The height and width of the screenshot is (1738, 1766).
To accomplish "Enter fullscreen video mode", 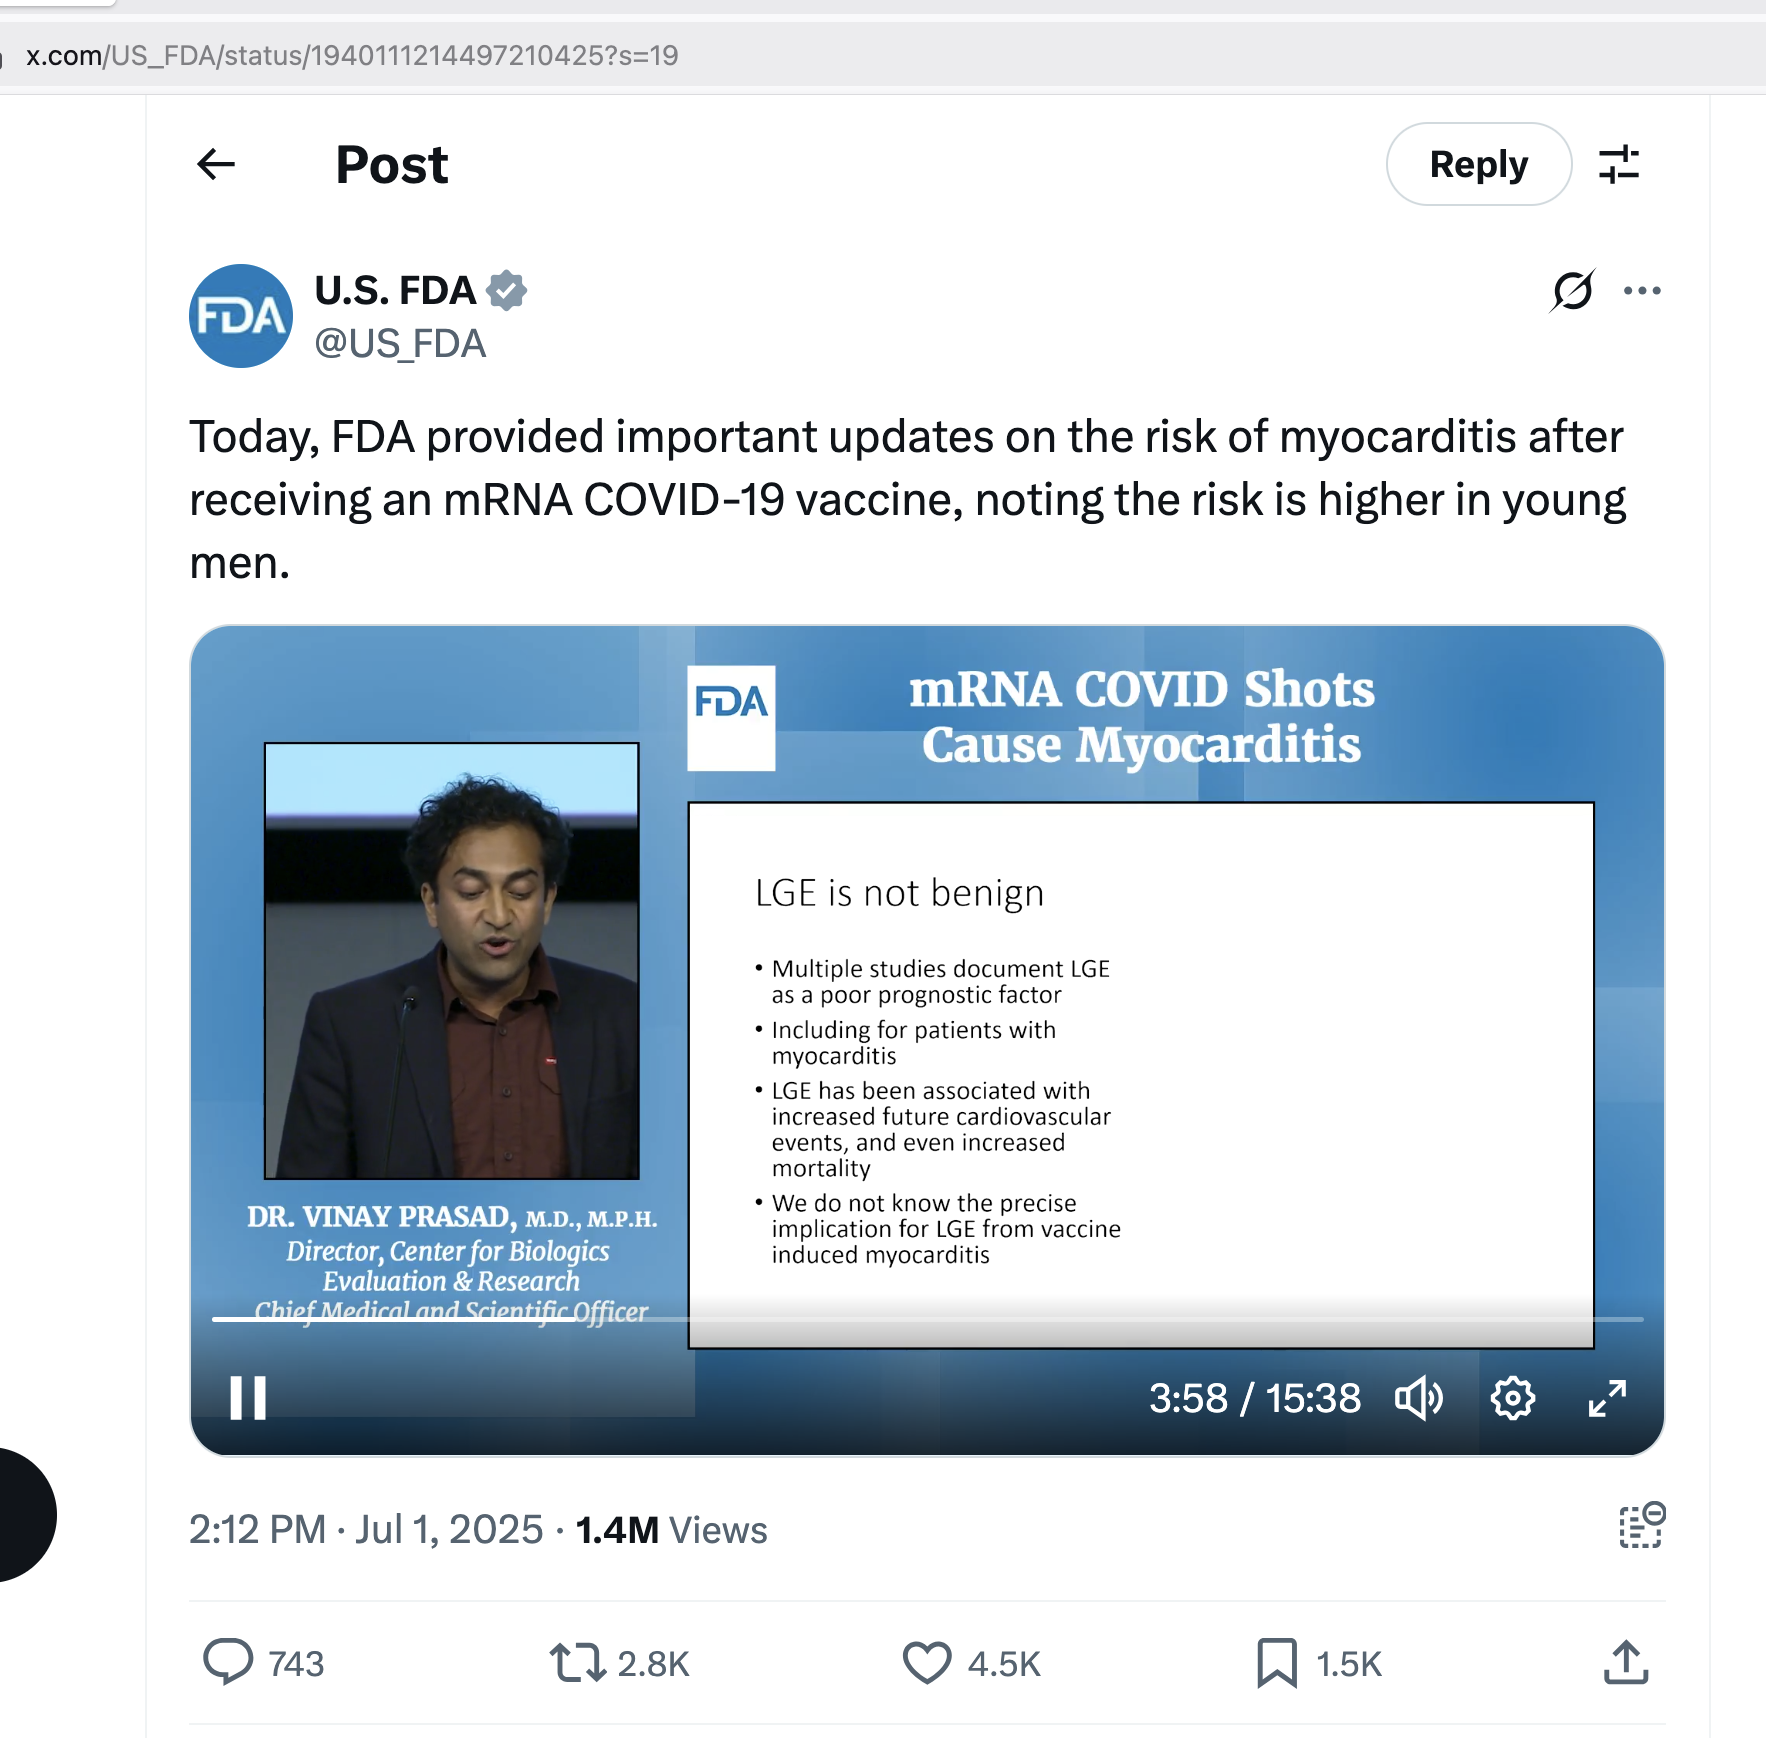I will (1607, 1398).
